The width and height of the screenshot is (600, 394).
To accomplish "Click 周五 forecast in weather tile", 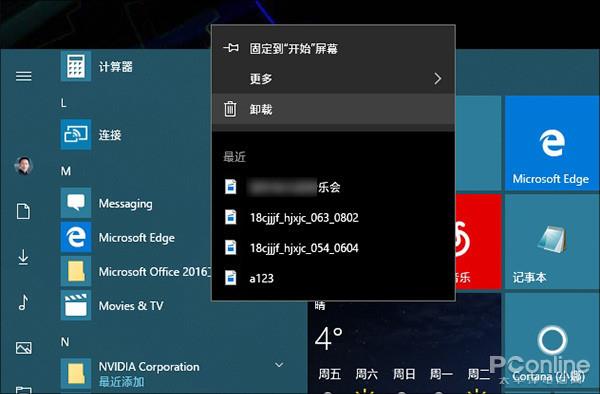I will (329, 374).
